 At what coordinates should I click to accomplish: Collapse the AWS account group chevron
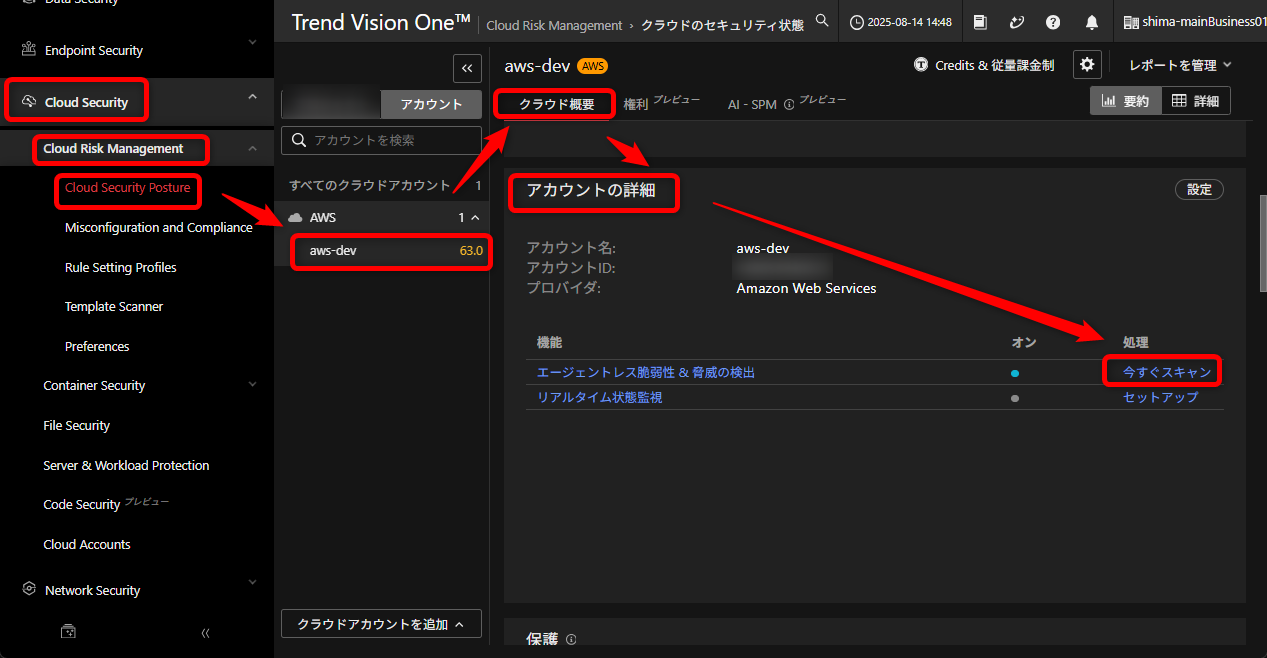click(475, 217)
